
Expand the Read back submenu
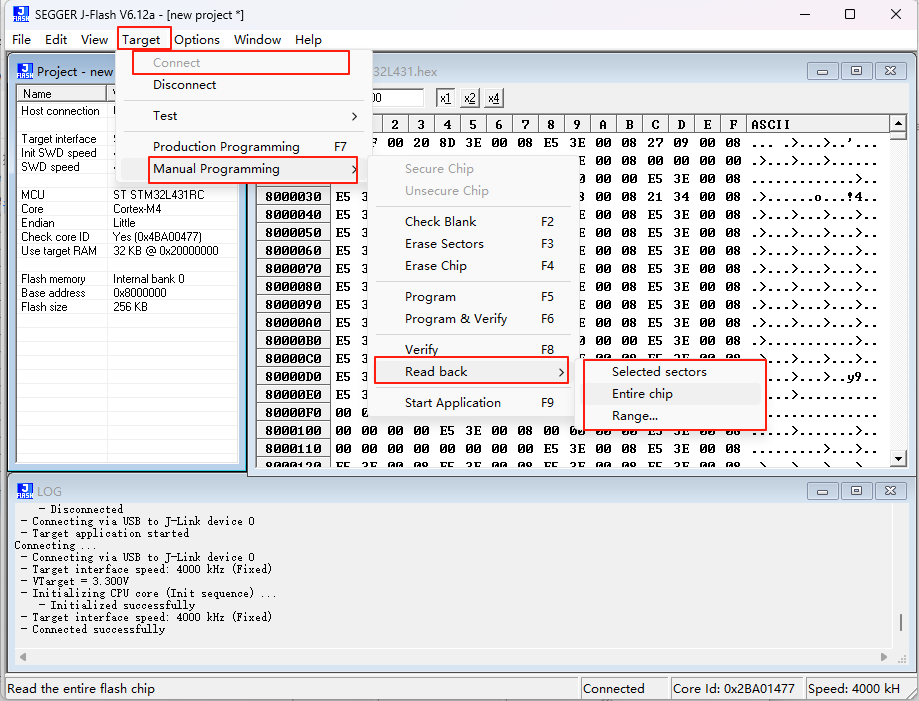click(x=472, y=372)
